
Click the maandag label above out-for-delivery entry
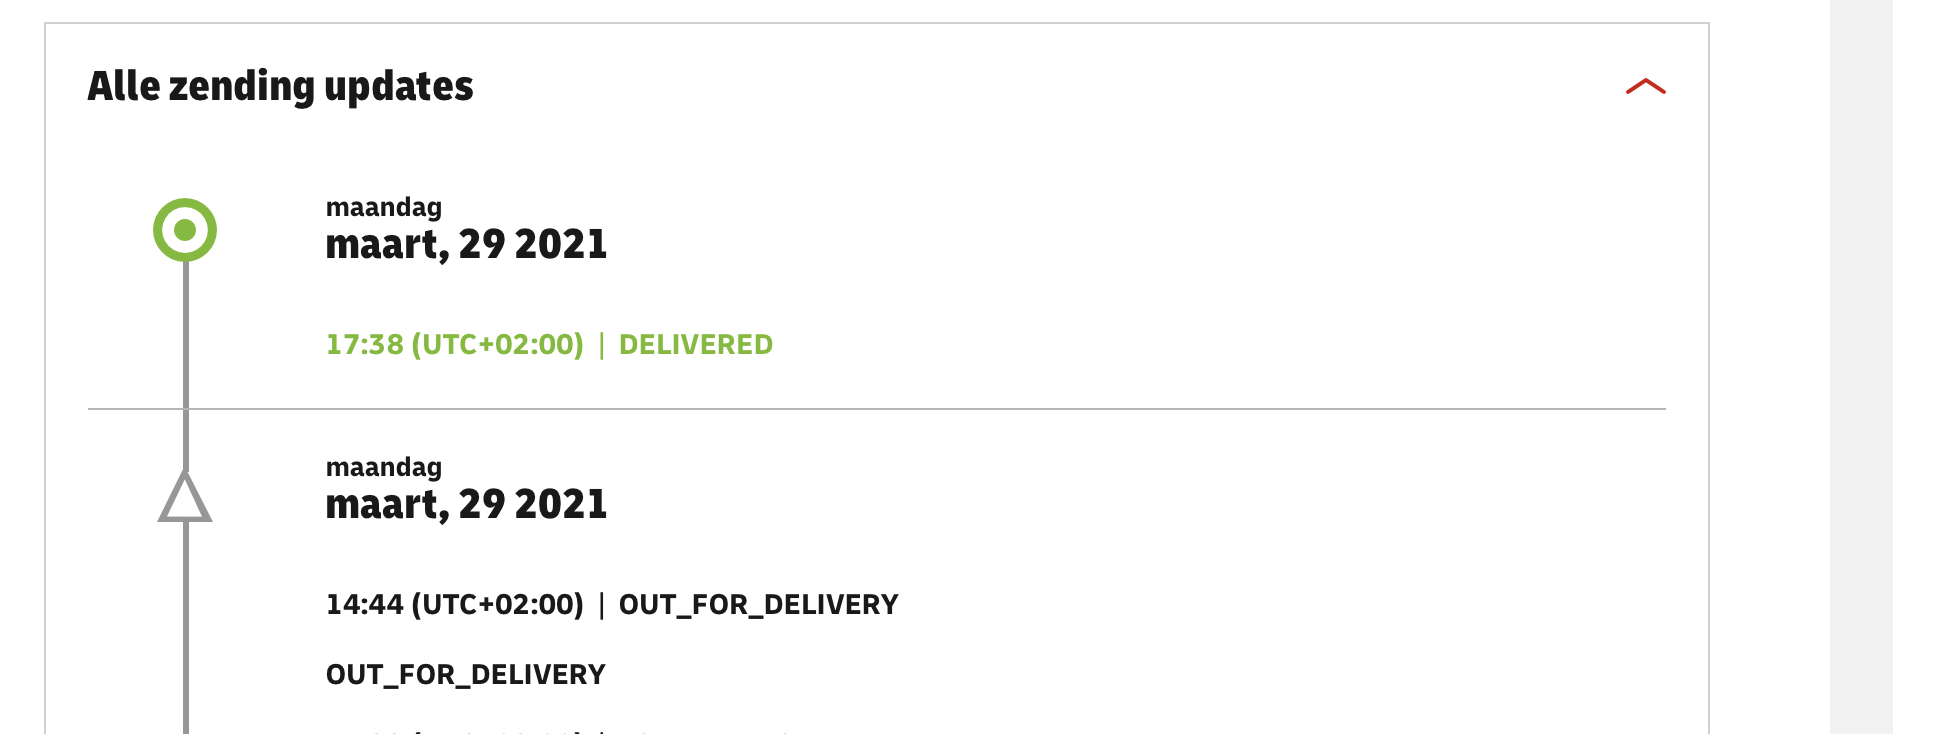click(384, 467)
